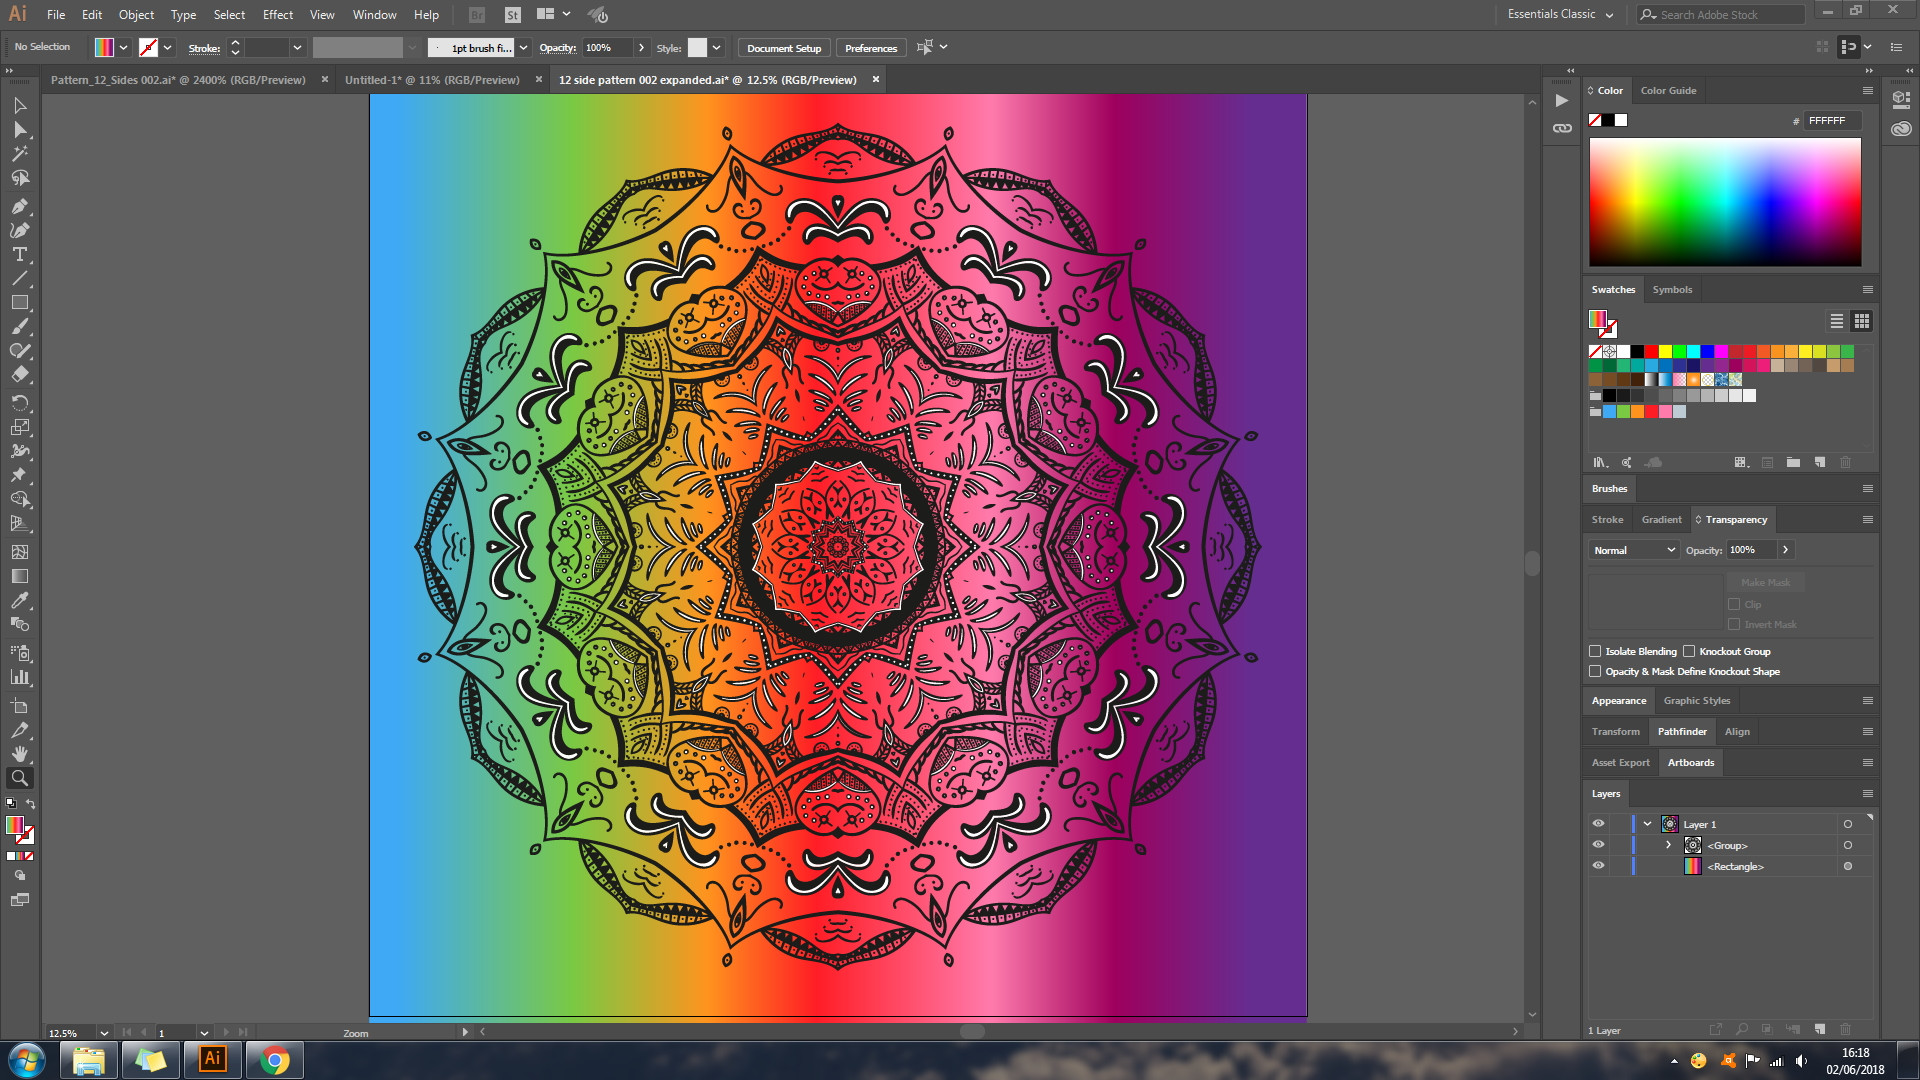Viewport: 1920px width, 1080px height.
Task: Click the Preferences button
Action: click(x=870, y=47)
